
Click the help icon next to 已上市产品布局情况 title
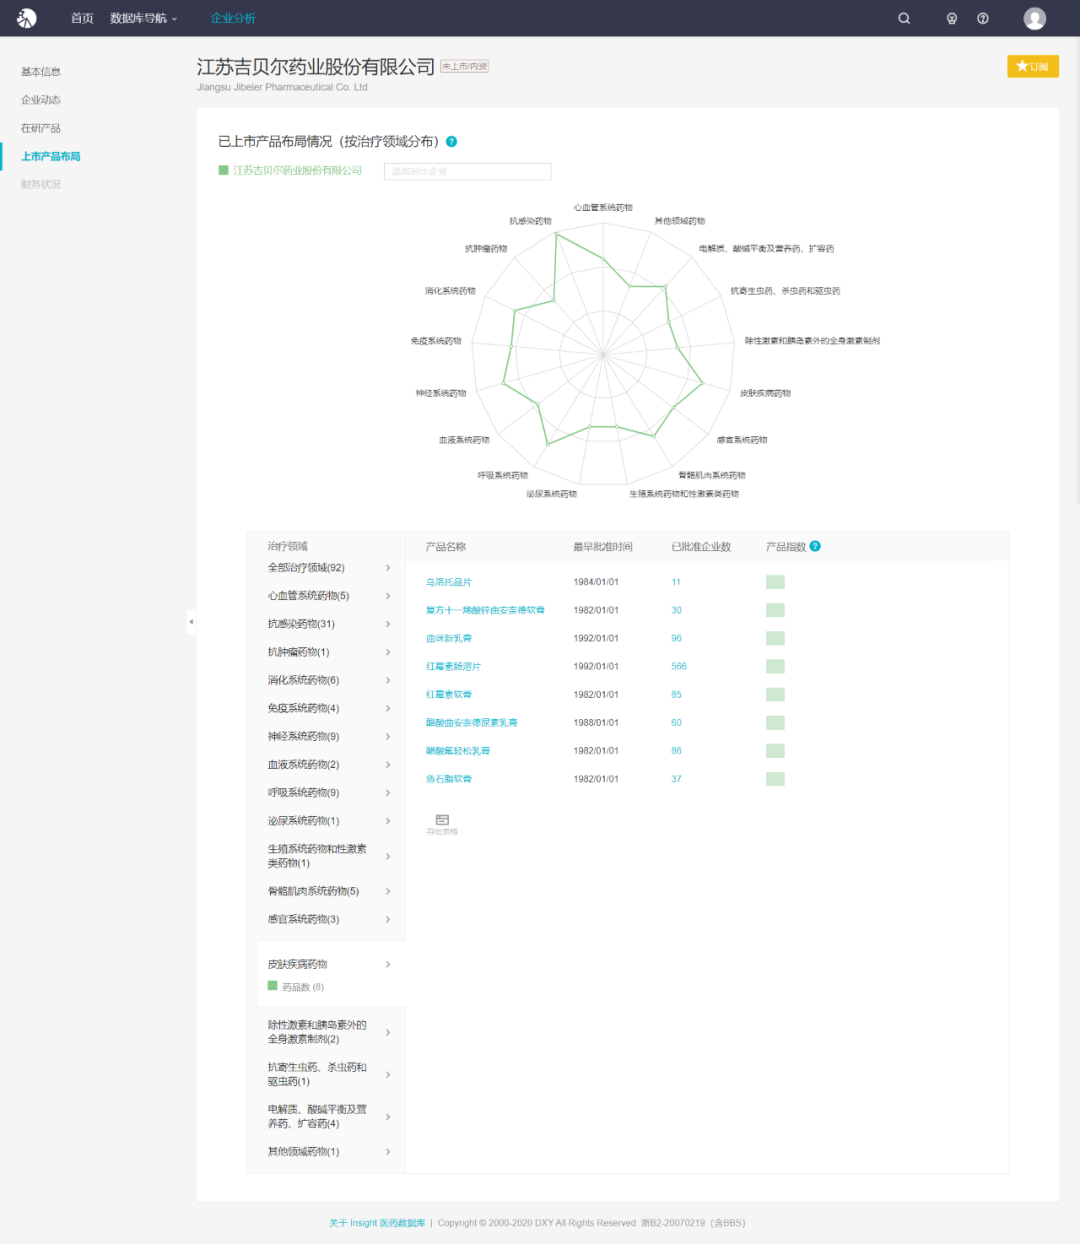tap(451, 142)
